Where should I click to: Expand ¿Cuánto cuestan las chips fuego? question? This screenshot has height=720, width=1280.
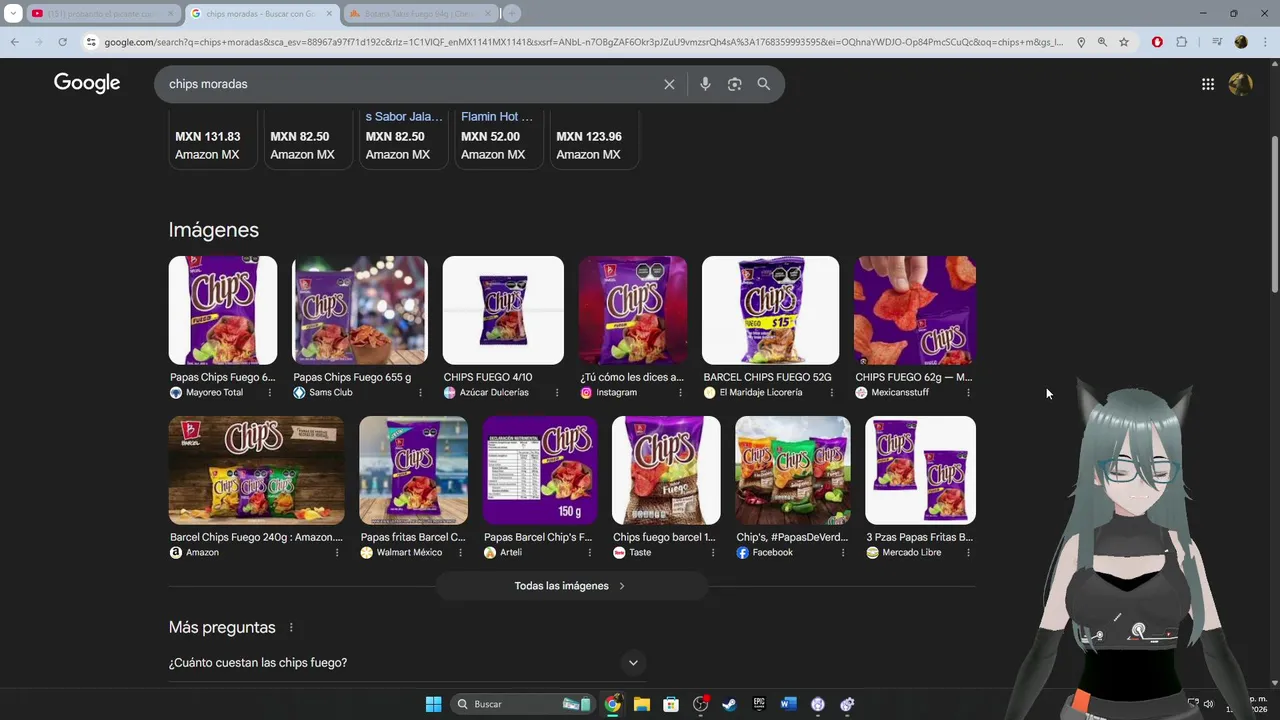pyautogui.click(x=632, y=662)
